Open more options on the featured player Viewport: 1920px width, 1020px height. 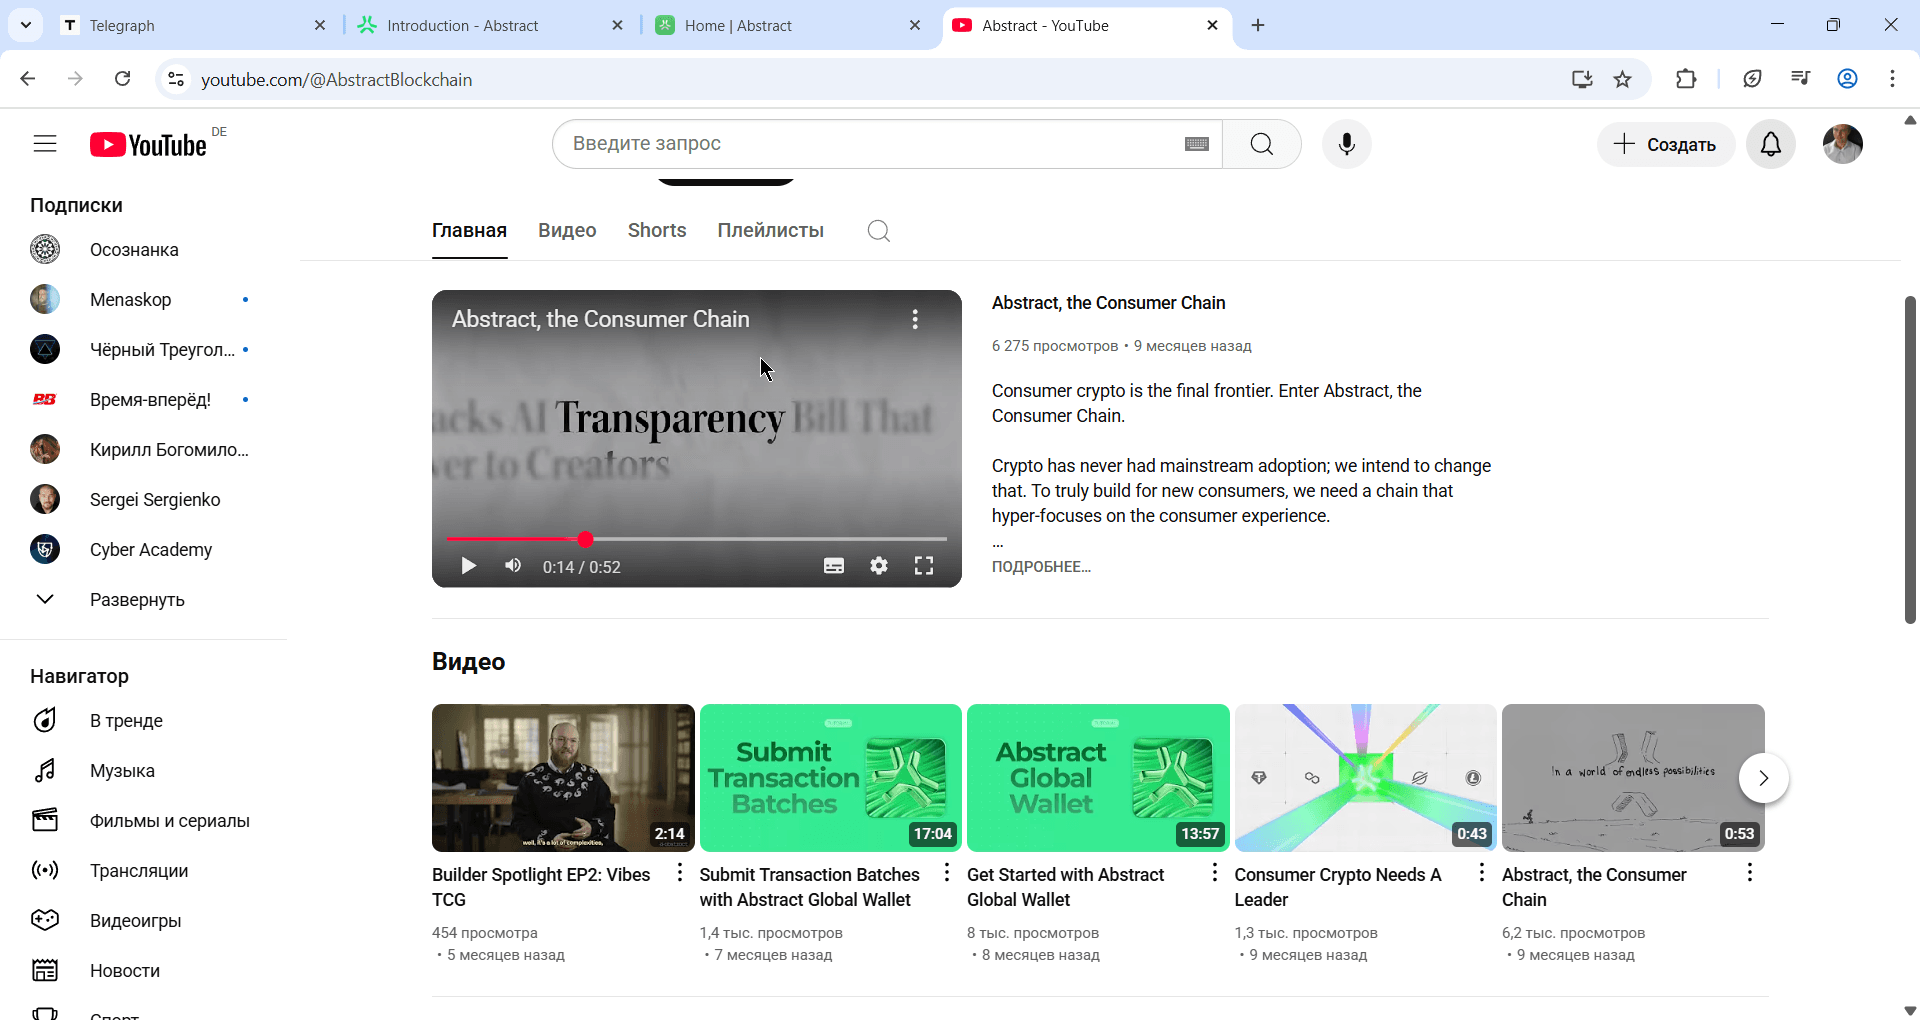pyautogui.click(x=915, y=319)
